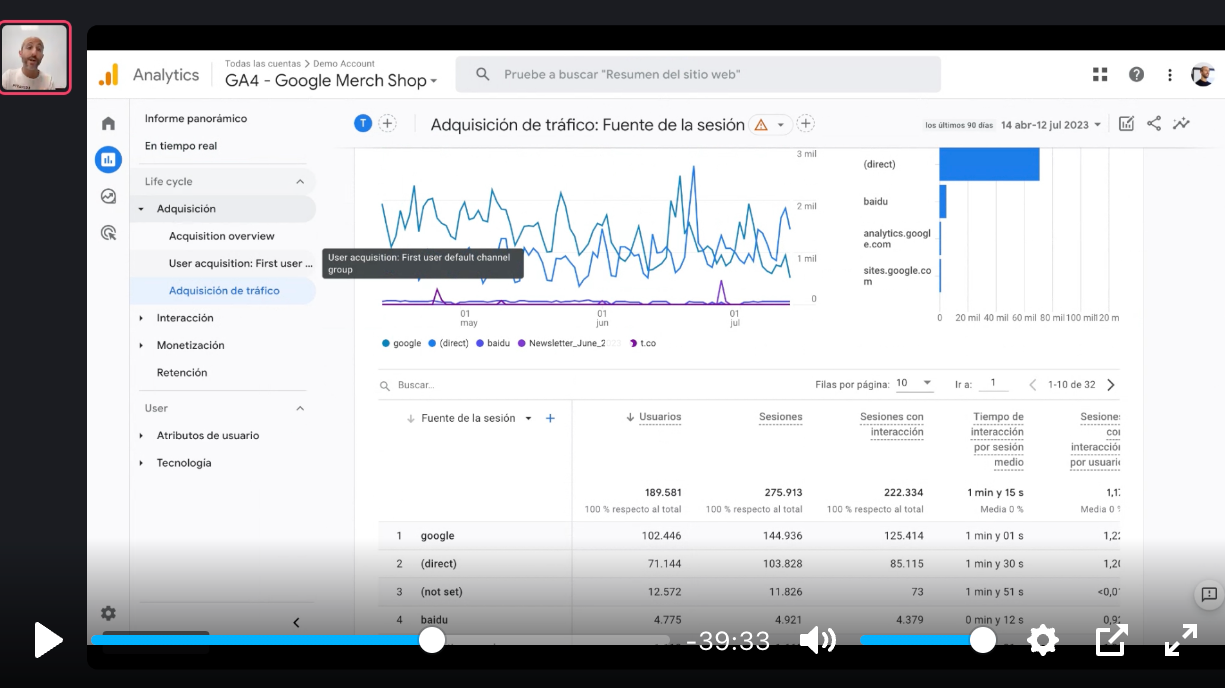The image size is (1225, 688).
Task: Add a comparison plus icon beside T
Action: [x=387, y=123]
